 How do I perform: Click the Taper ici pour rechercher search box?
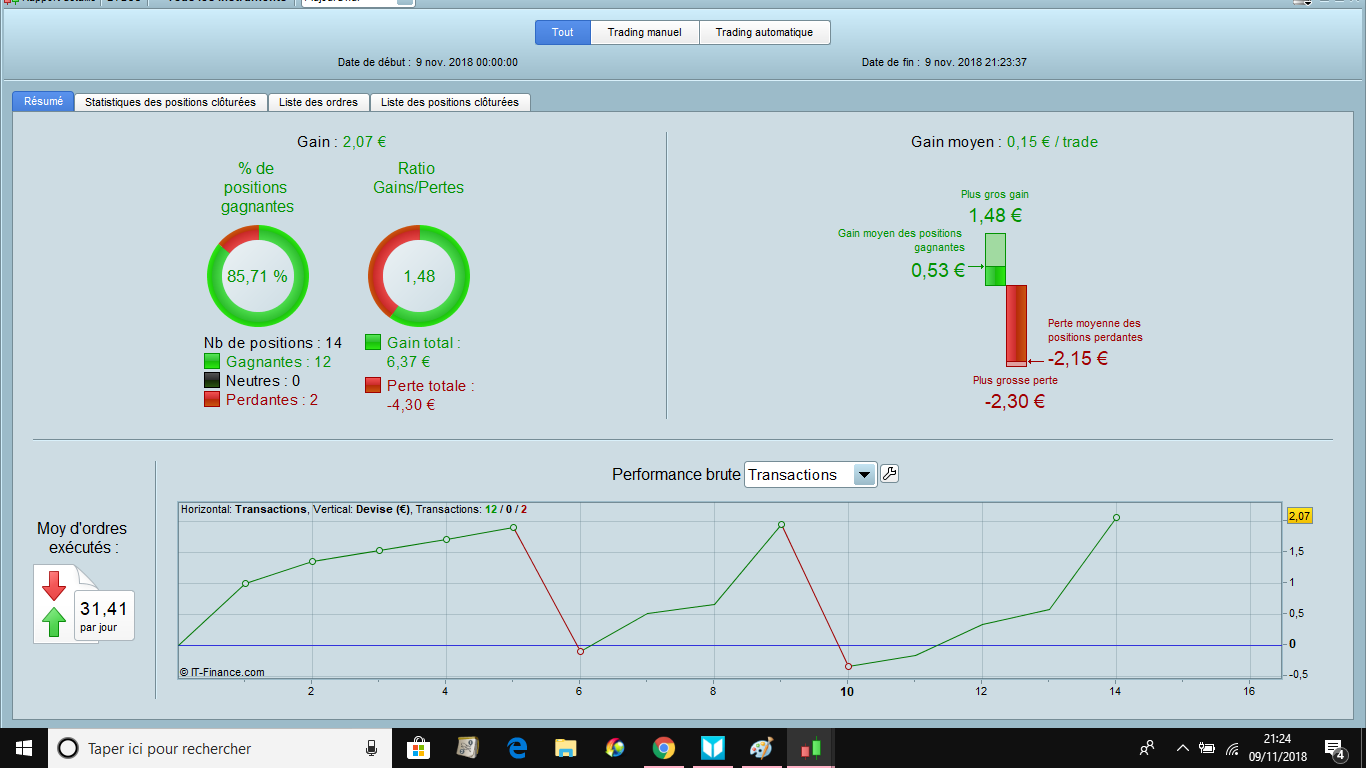[x=221, y=748]
